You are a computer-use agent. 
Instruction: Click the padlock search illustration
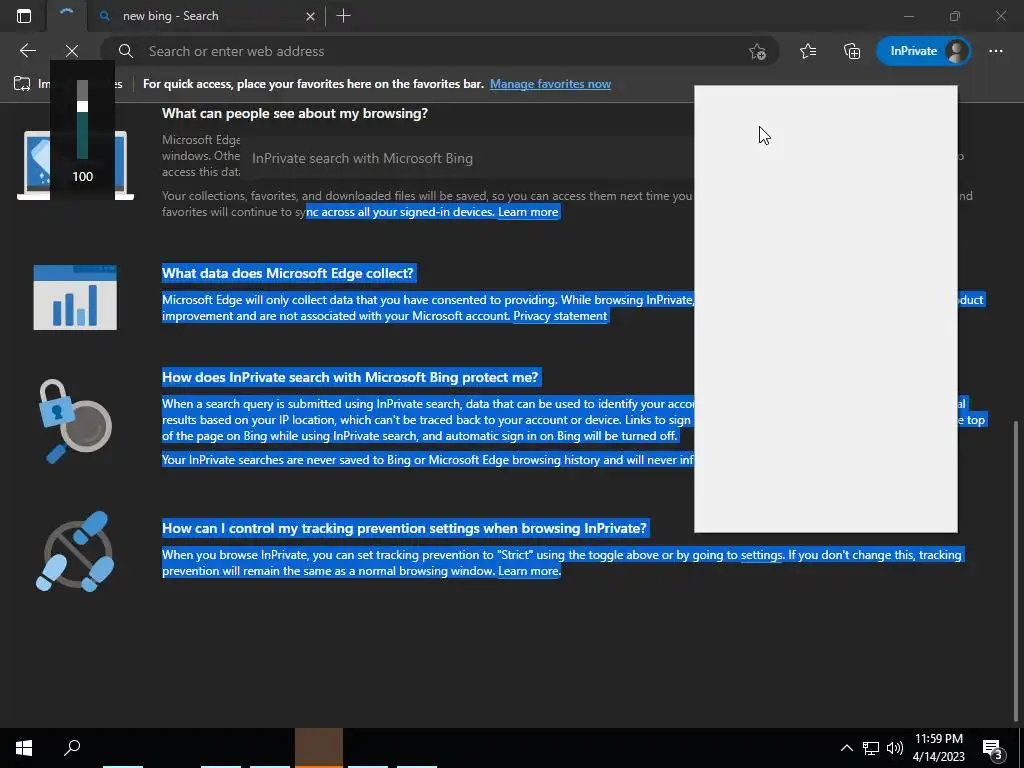pos(75,421)
